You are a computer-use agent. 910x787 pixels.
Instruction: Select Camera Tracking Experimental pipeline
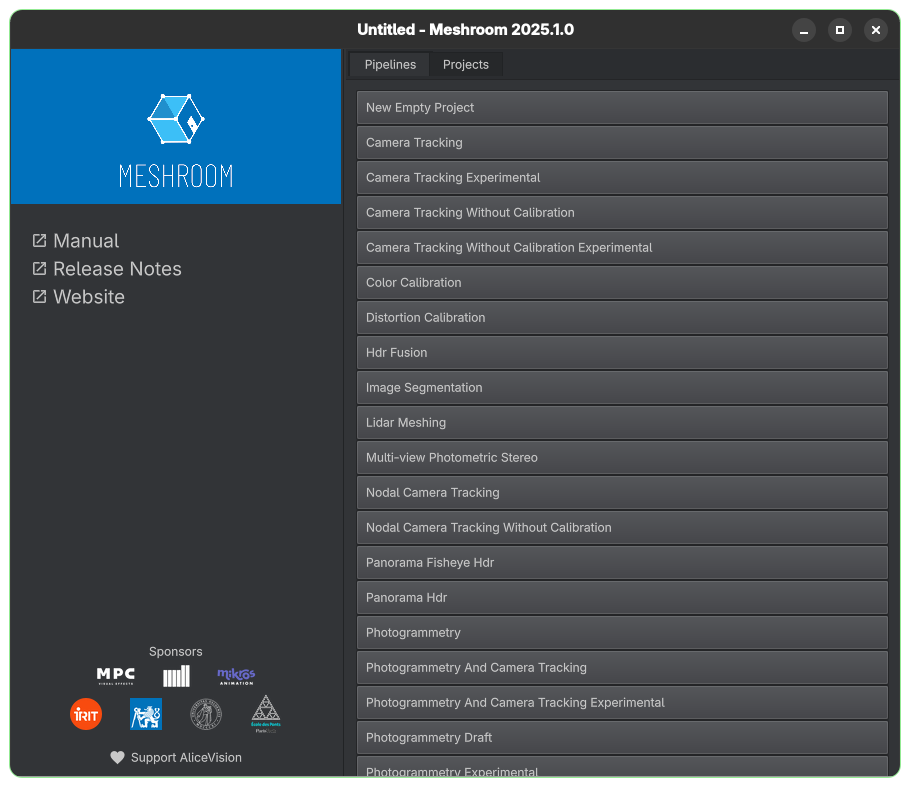[x=622, y=178]
